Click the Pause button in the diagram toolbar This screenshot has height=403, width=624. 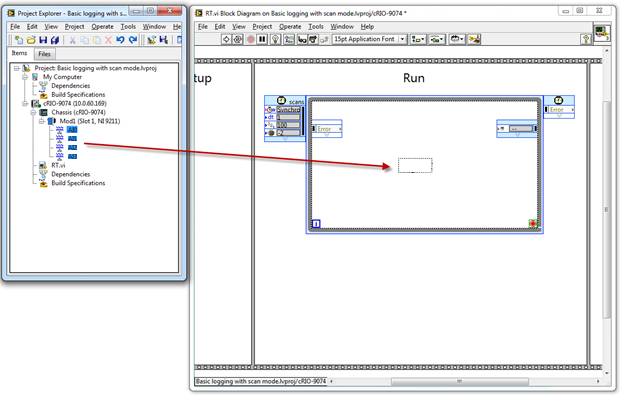(x=263, y=40)
